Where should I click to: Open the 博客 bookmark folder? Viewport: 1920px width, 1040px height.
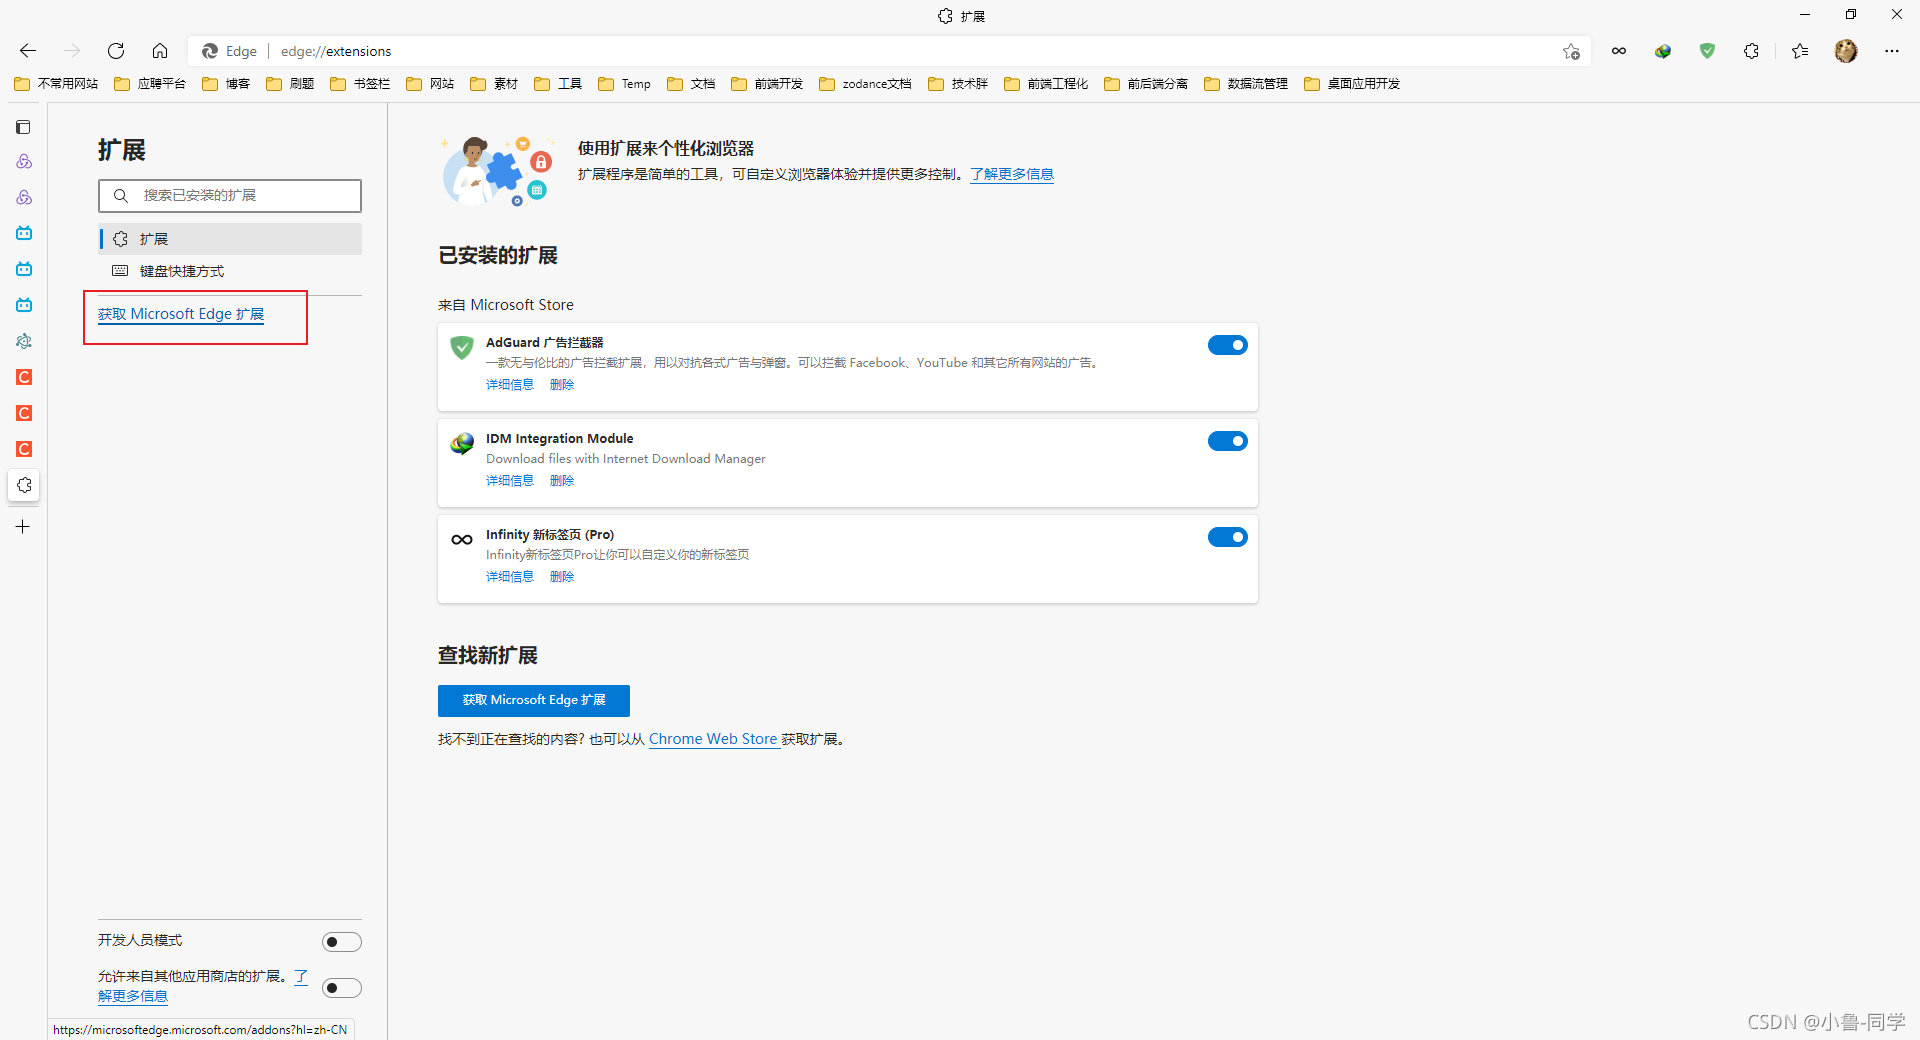(x=226, y=84)
